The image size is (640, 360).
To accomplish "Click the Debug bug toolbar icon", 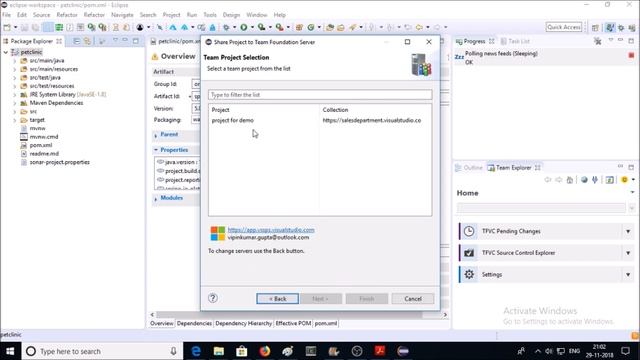I will tap(226, 27).
